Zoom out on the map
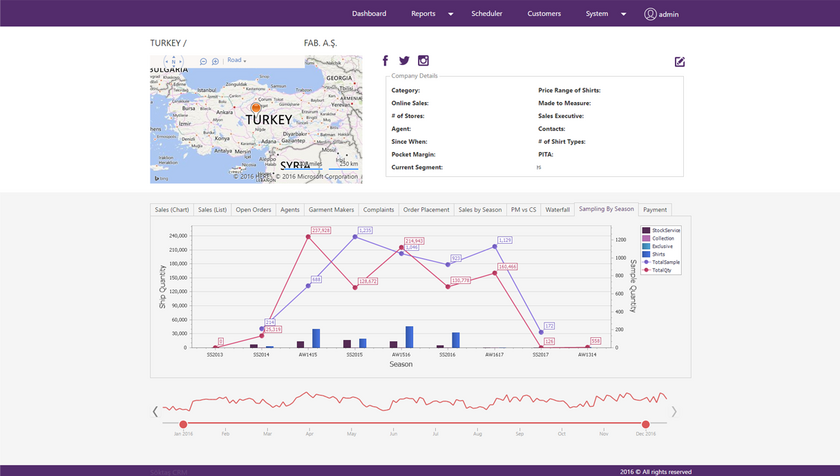The width and height of the screenshot is (840, 476). pos(203,61)
